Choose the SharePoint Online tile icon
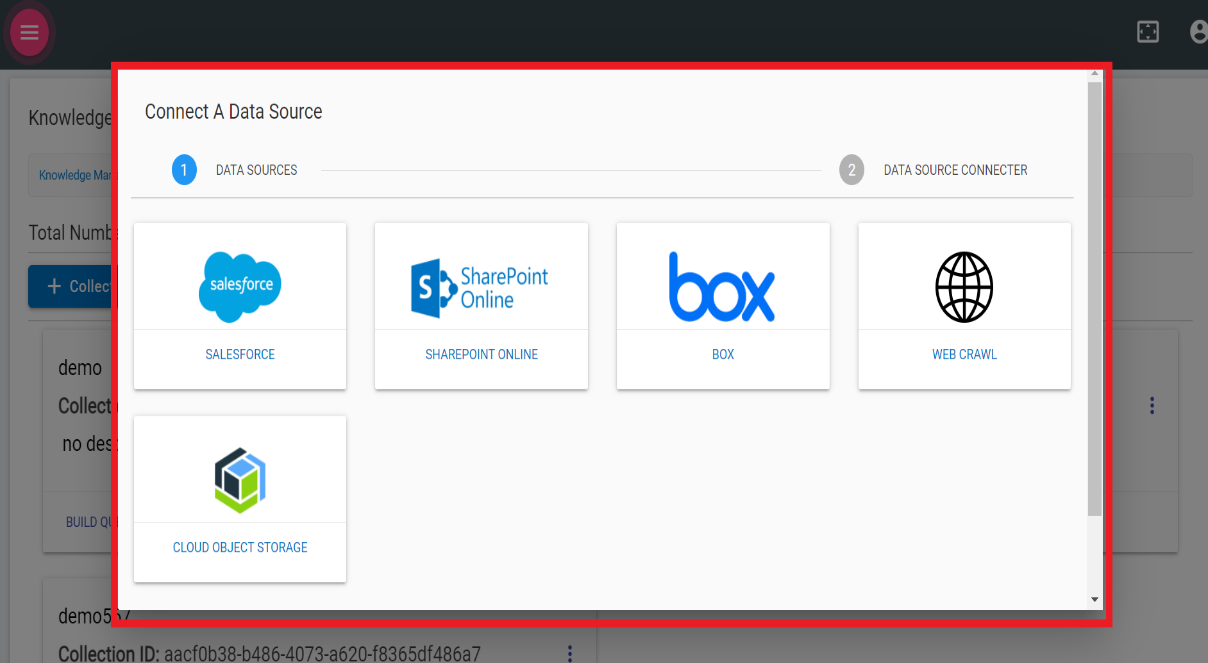This screenshot has width=1208, height=663. pyautogui.click(x=480, y=287)
